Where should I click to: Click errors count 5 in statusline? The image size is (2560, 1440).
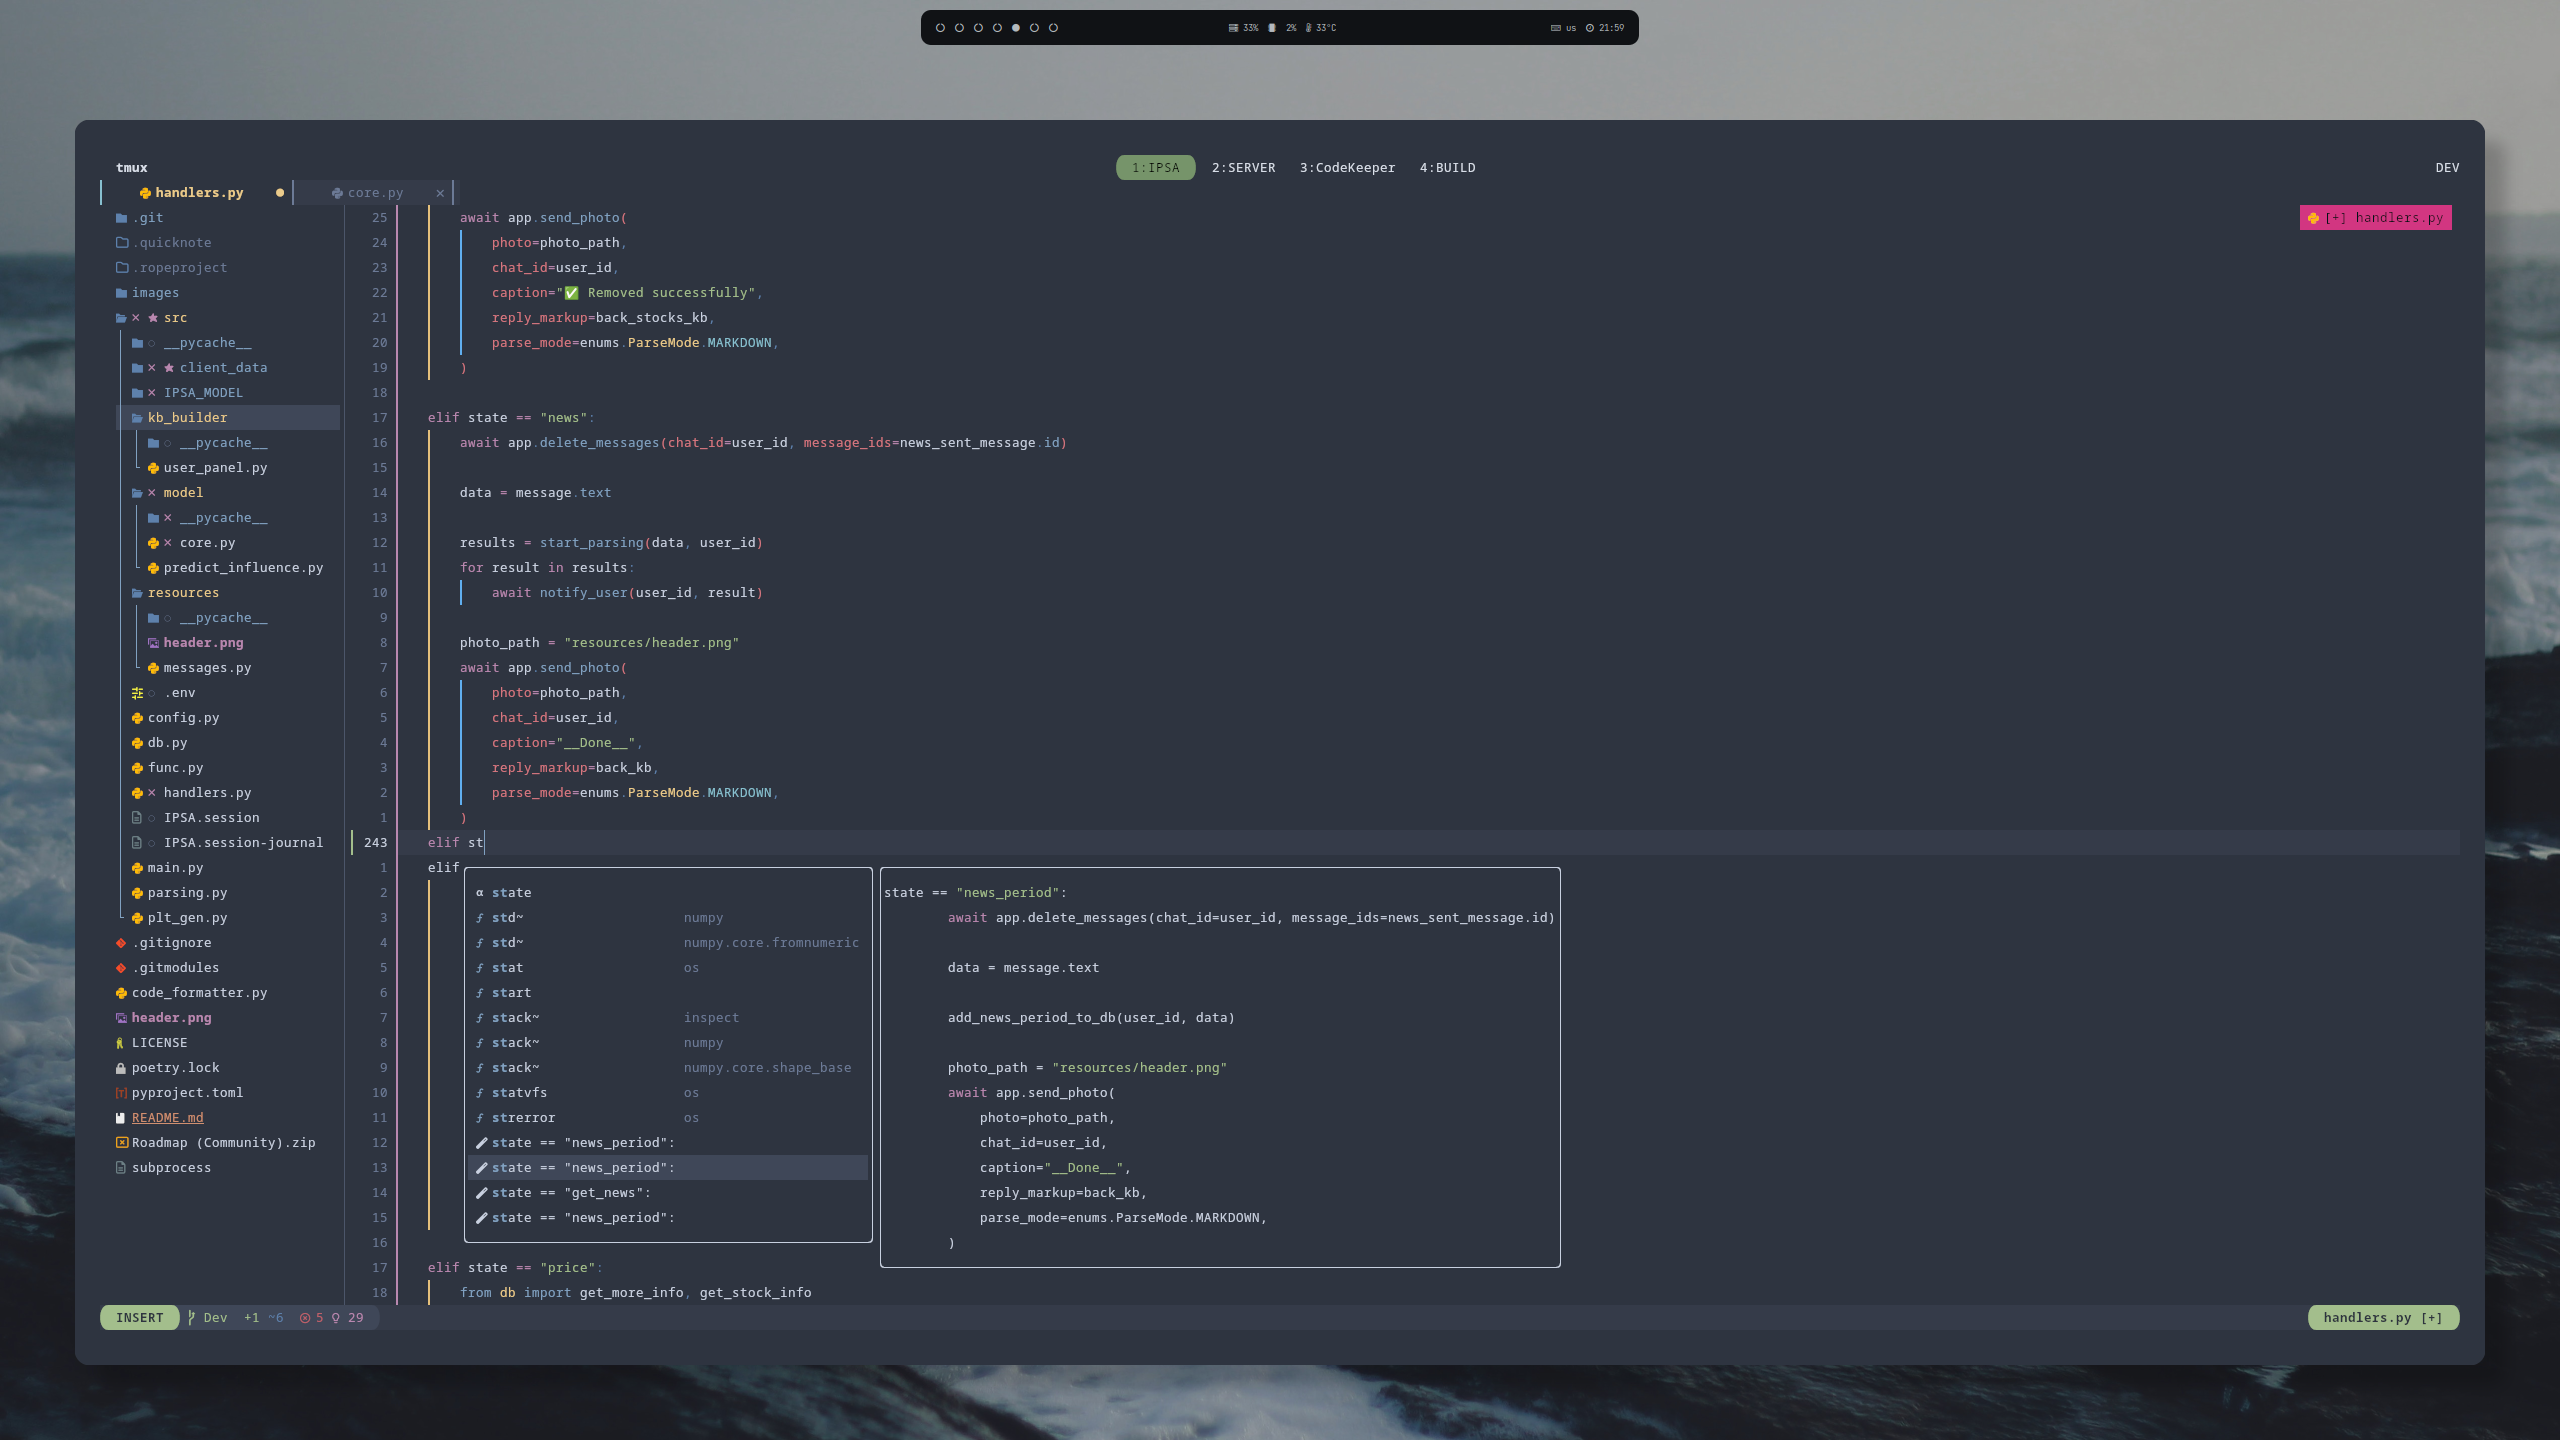311,1318
